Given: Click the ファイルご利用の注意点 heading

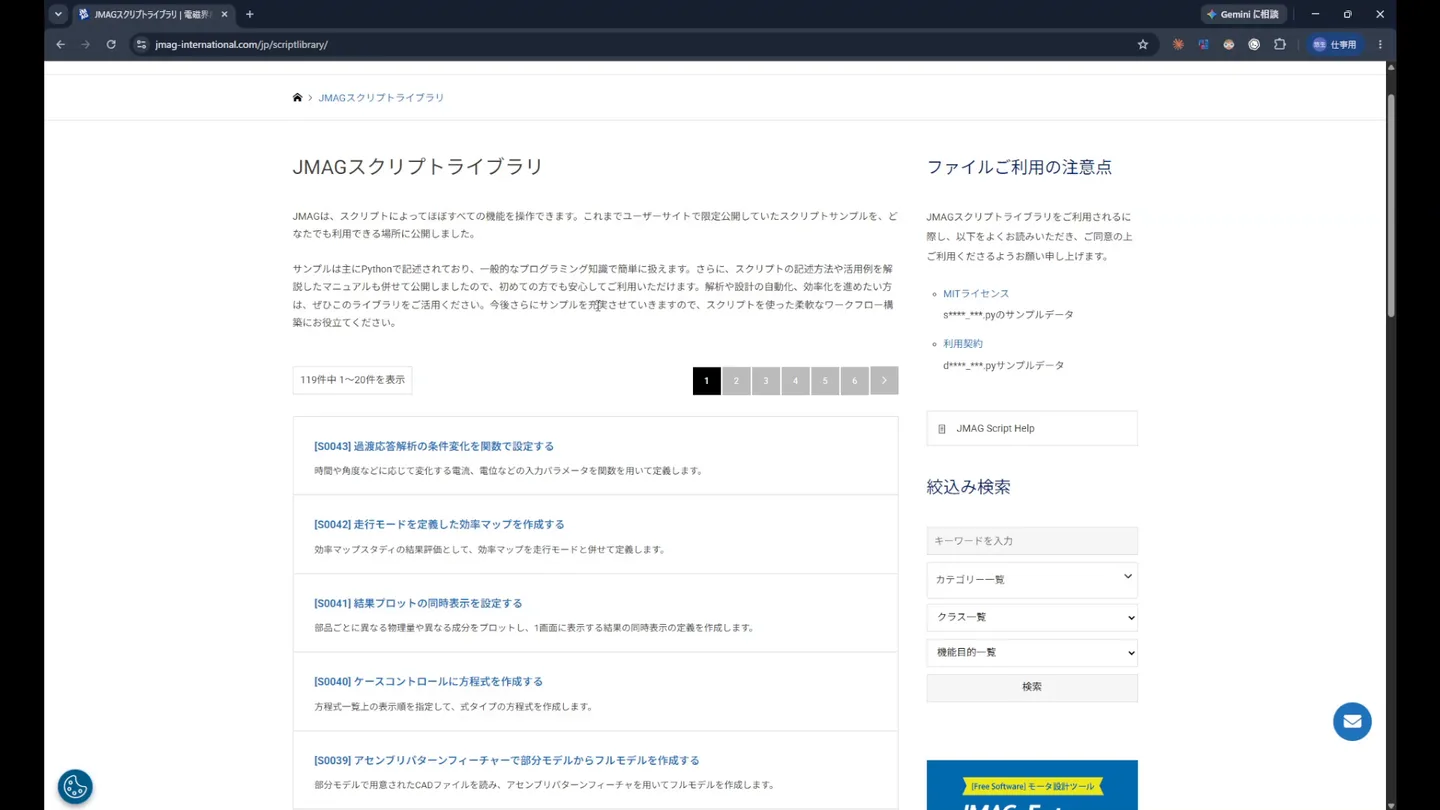Looking at the screenshot, I should (1019, 167).
